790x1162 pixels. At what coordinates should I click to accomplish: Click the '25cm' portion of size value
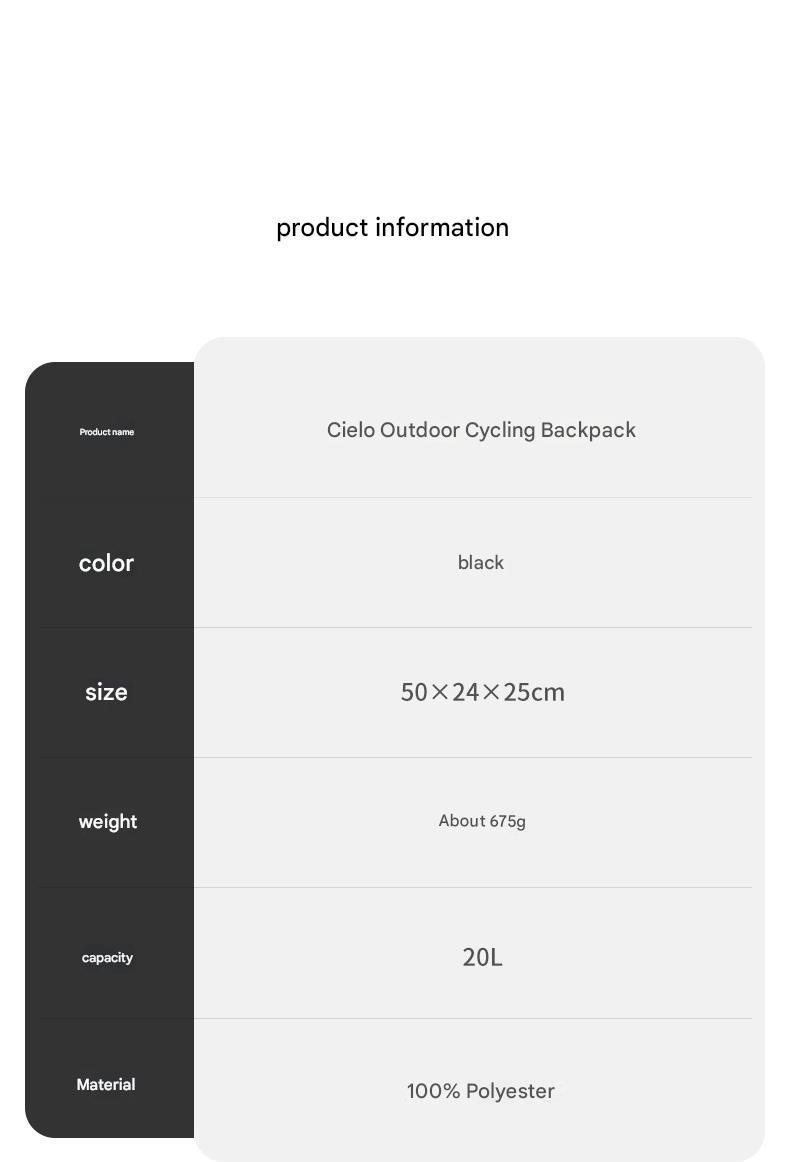point(534,692)
